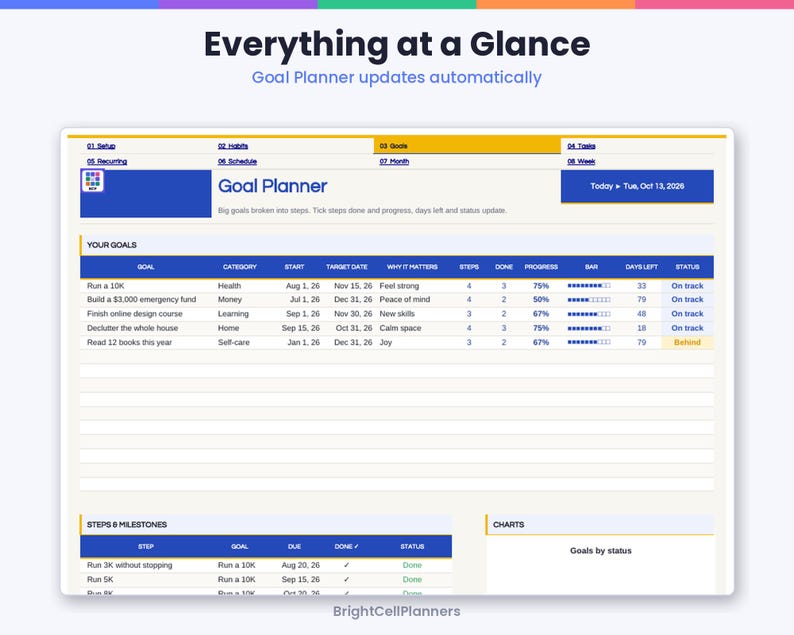Select the DAYS LEFT column header
This screenshot has height=635, width=794.
click(x=642, y=267)
